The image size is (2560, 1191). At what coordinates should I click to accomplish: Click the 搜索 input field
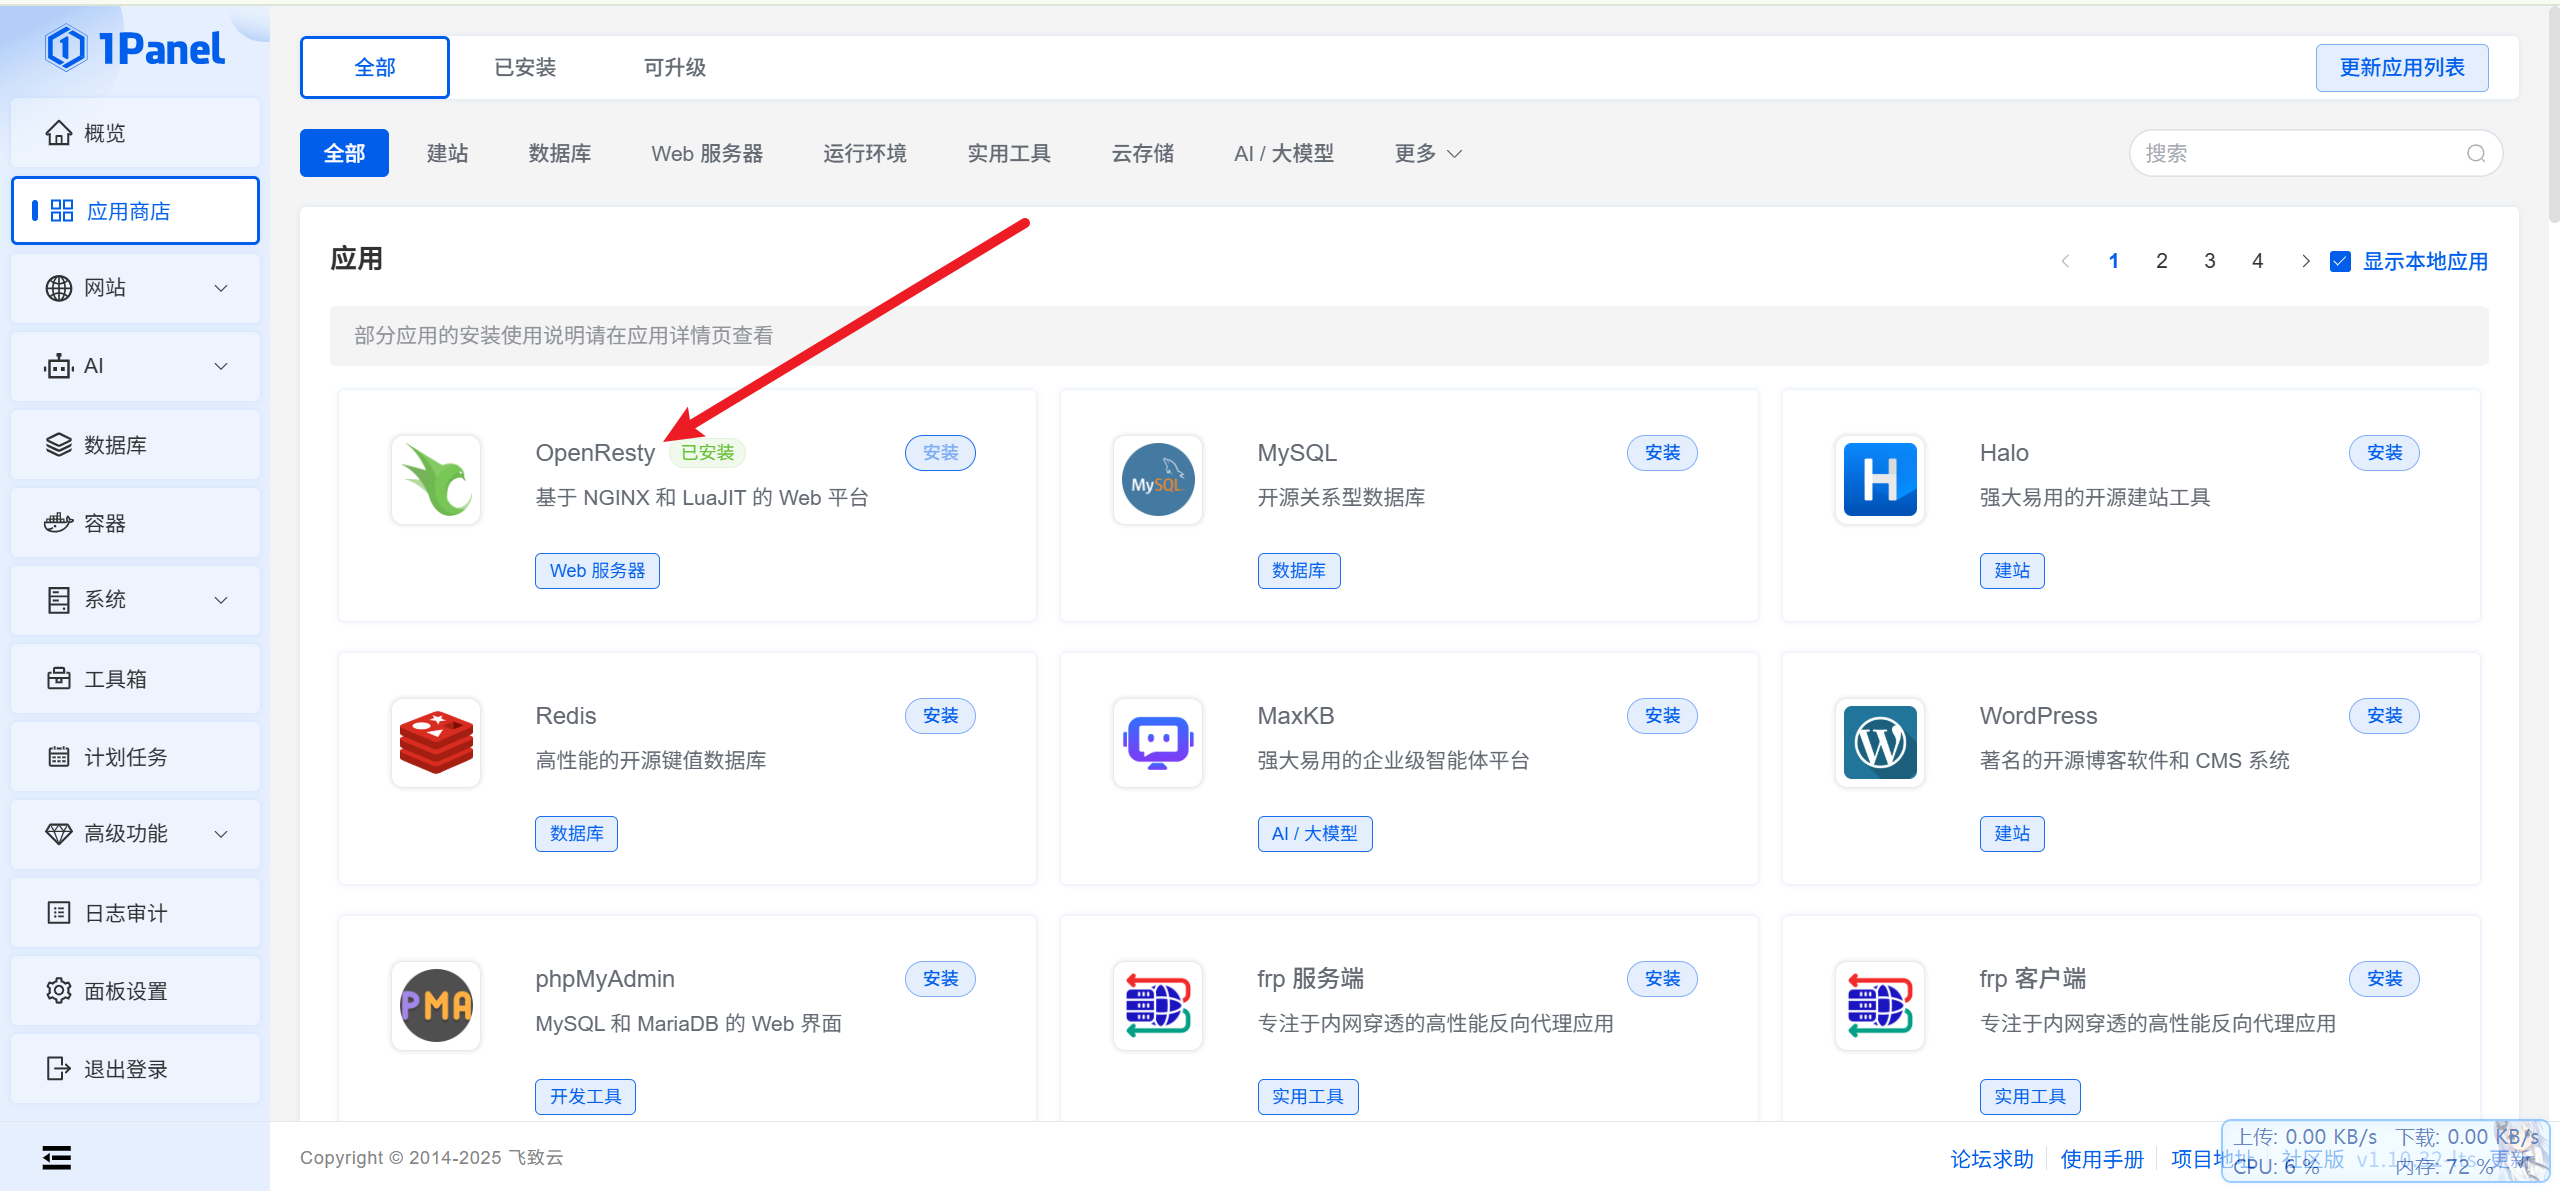[2315, 153]
